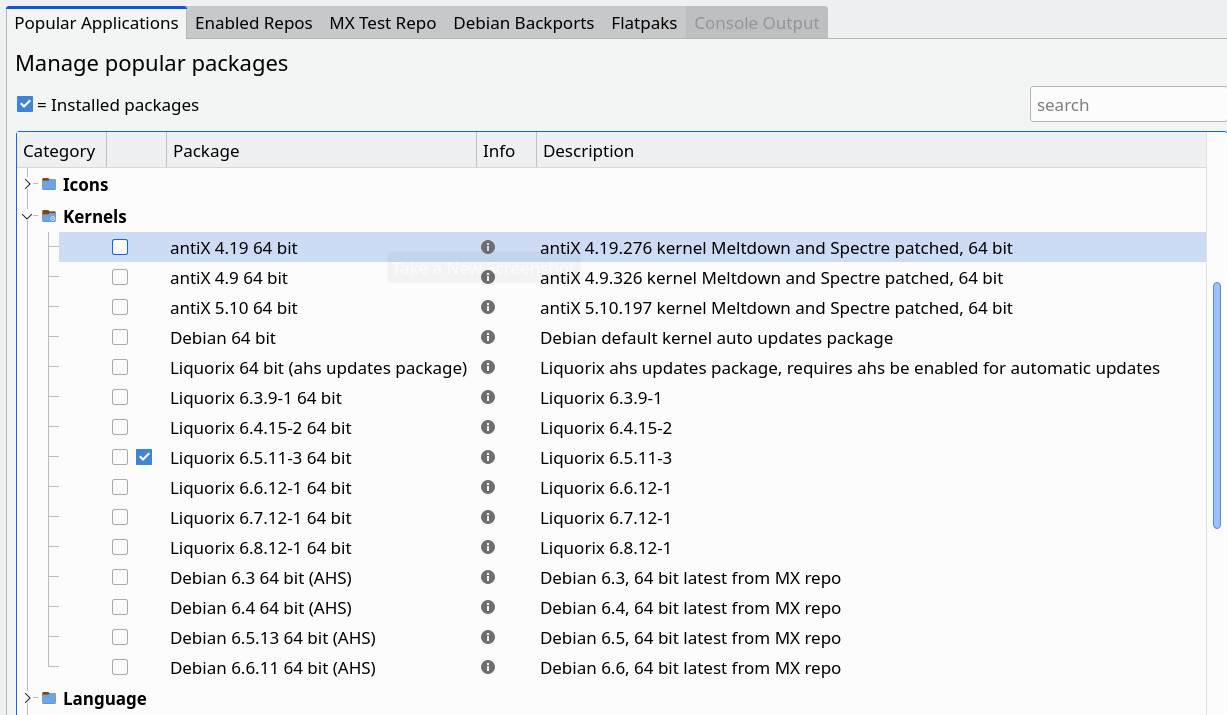Viewport: 1227px width, 715px height.
Task: Open the MX Test Repo tab
Action: point(383,22)
